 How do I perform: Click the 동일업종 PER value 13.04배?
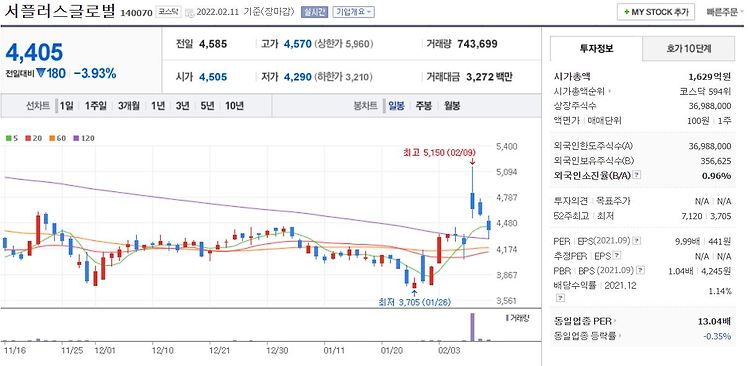[715, 321]
